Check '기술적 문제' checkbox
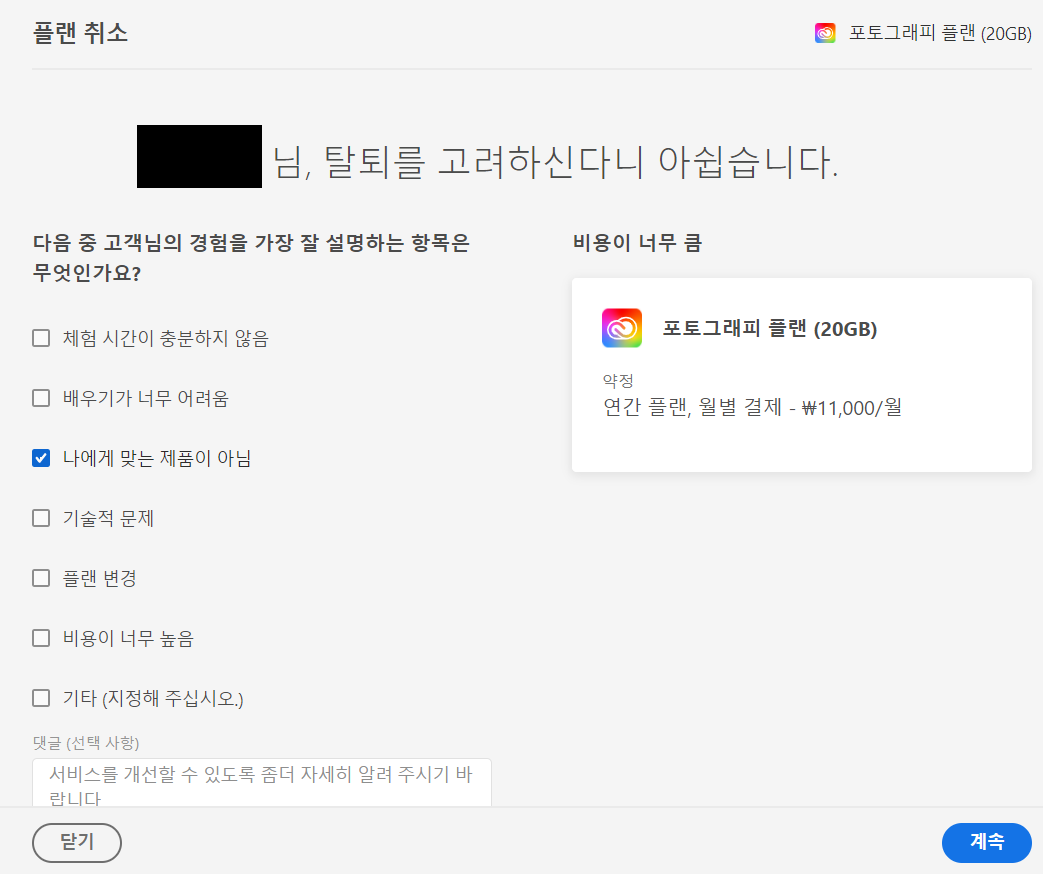Viewport: 1043px width, 874px height. pos(41,518)
